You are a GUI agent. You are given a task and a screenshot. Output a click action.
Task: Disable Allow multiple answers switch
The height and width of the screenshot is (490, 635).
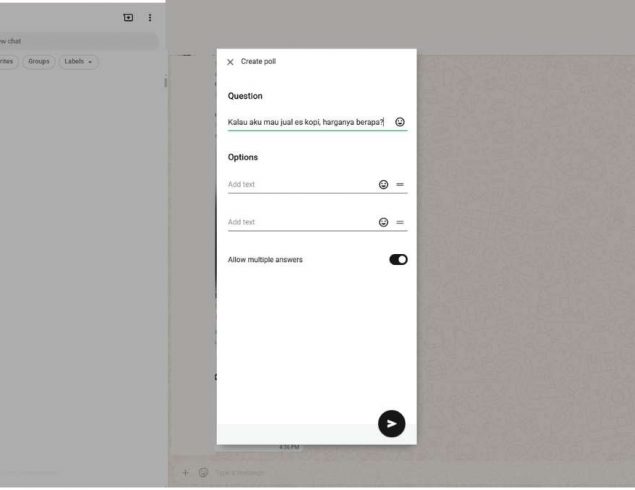point(398,260)
